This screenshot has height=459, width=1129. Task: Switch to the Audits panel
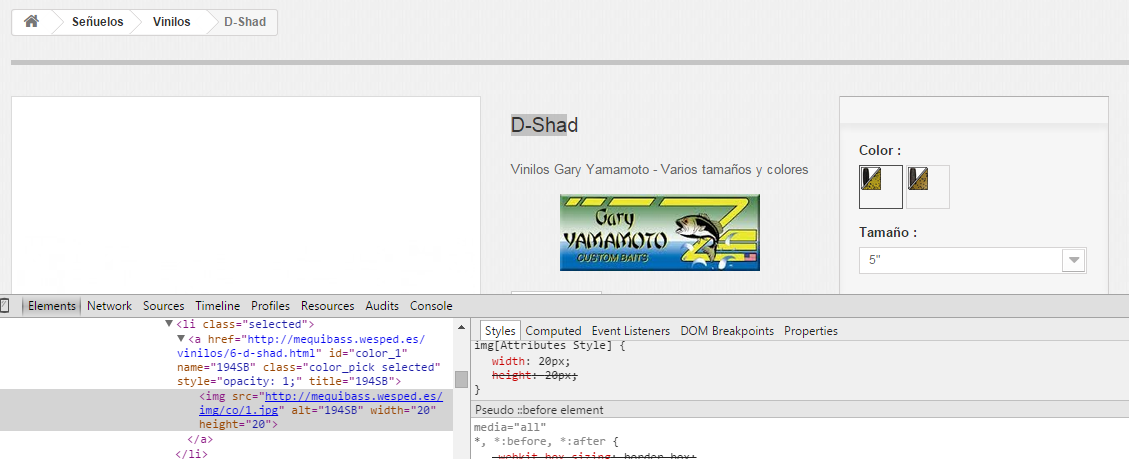tap(382, 306)
